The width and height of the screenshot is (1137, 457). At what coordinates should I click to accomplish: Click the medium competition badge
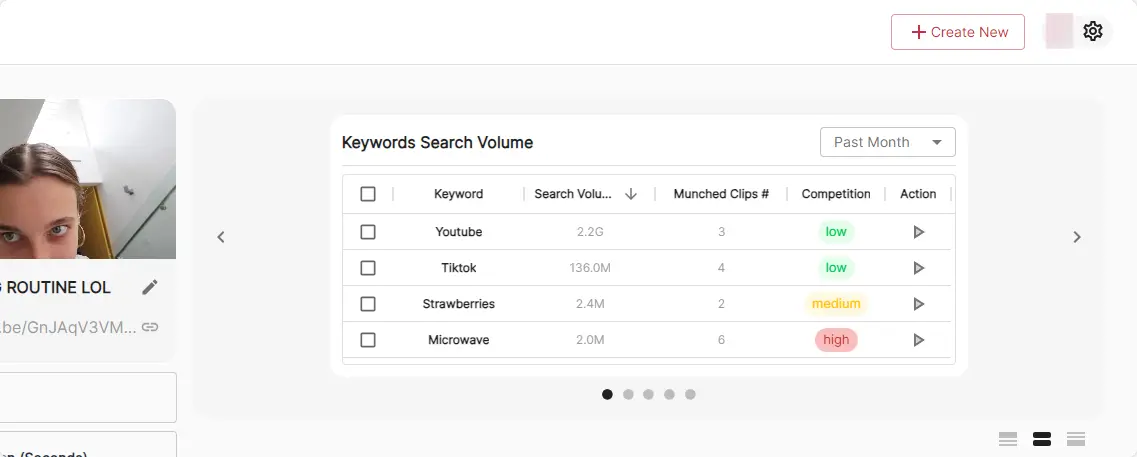point(836,304)
